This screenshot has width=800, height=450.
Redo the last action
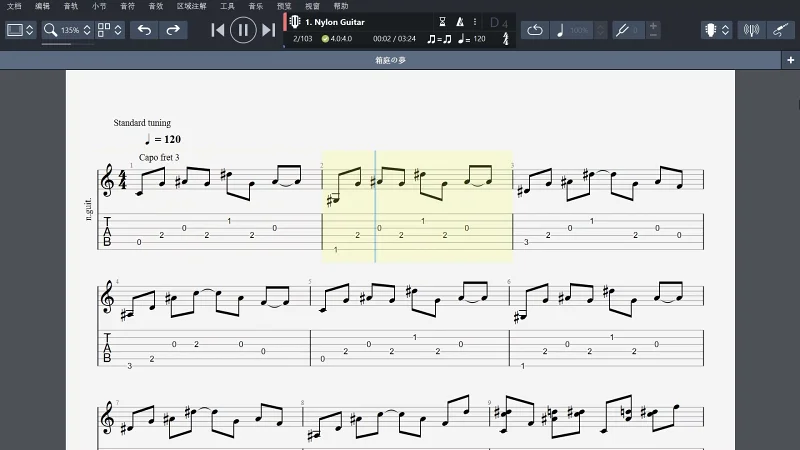(173, 30)
